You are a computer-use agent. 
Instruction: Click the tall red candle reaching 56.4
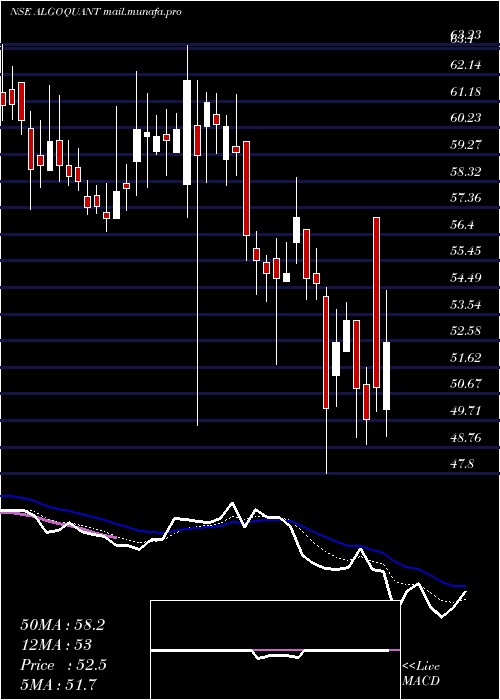point(376,302)
